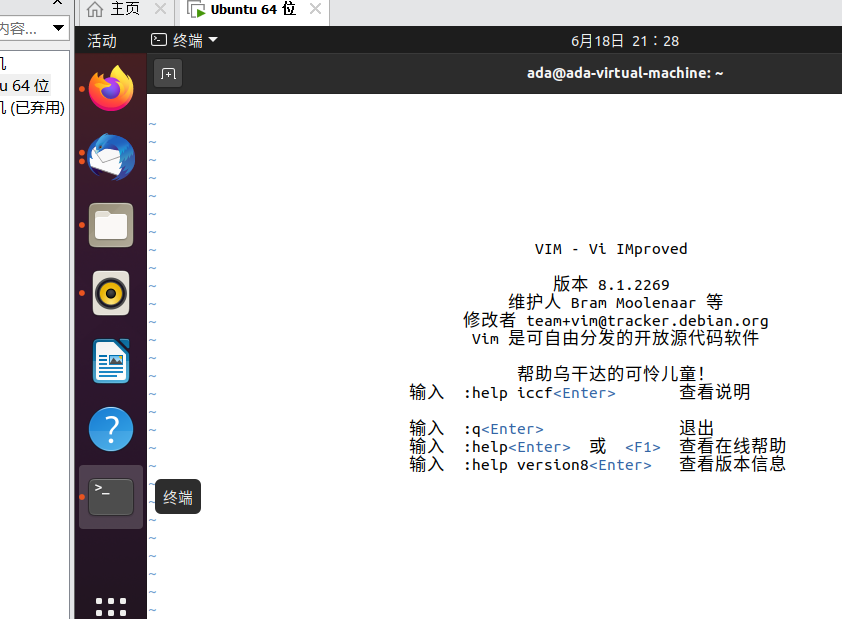Click the 查看版本信息 text

click(x=732, y=464)
